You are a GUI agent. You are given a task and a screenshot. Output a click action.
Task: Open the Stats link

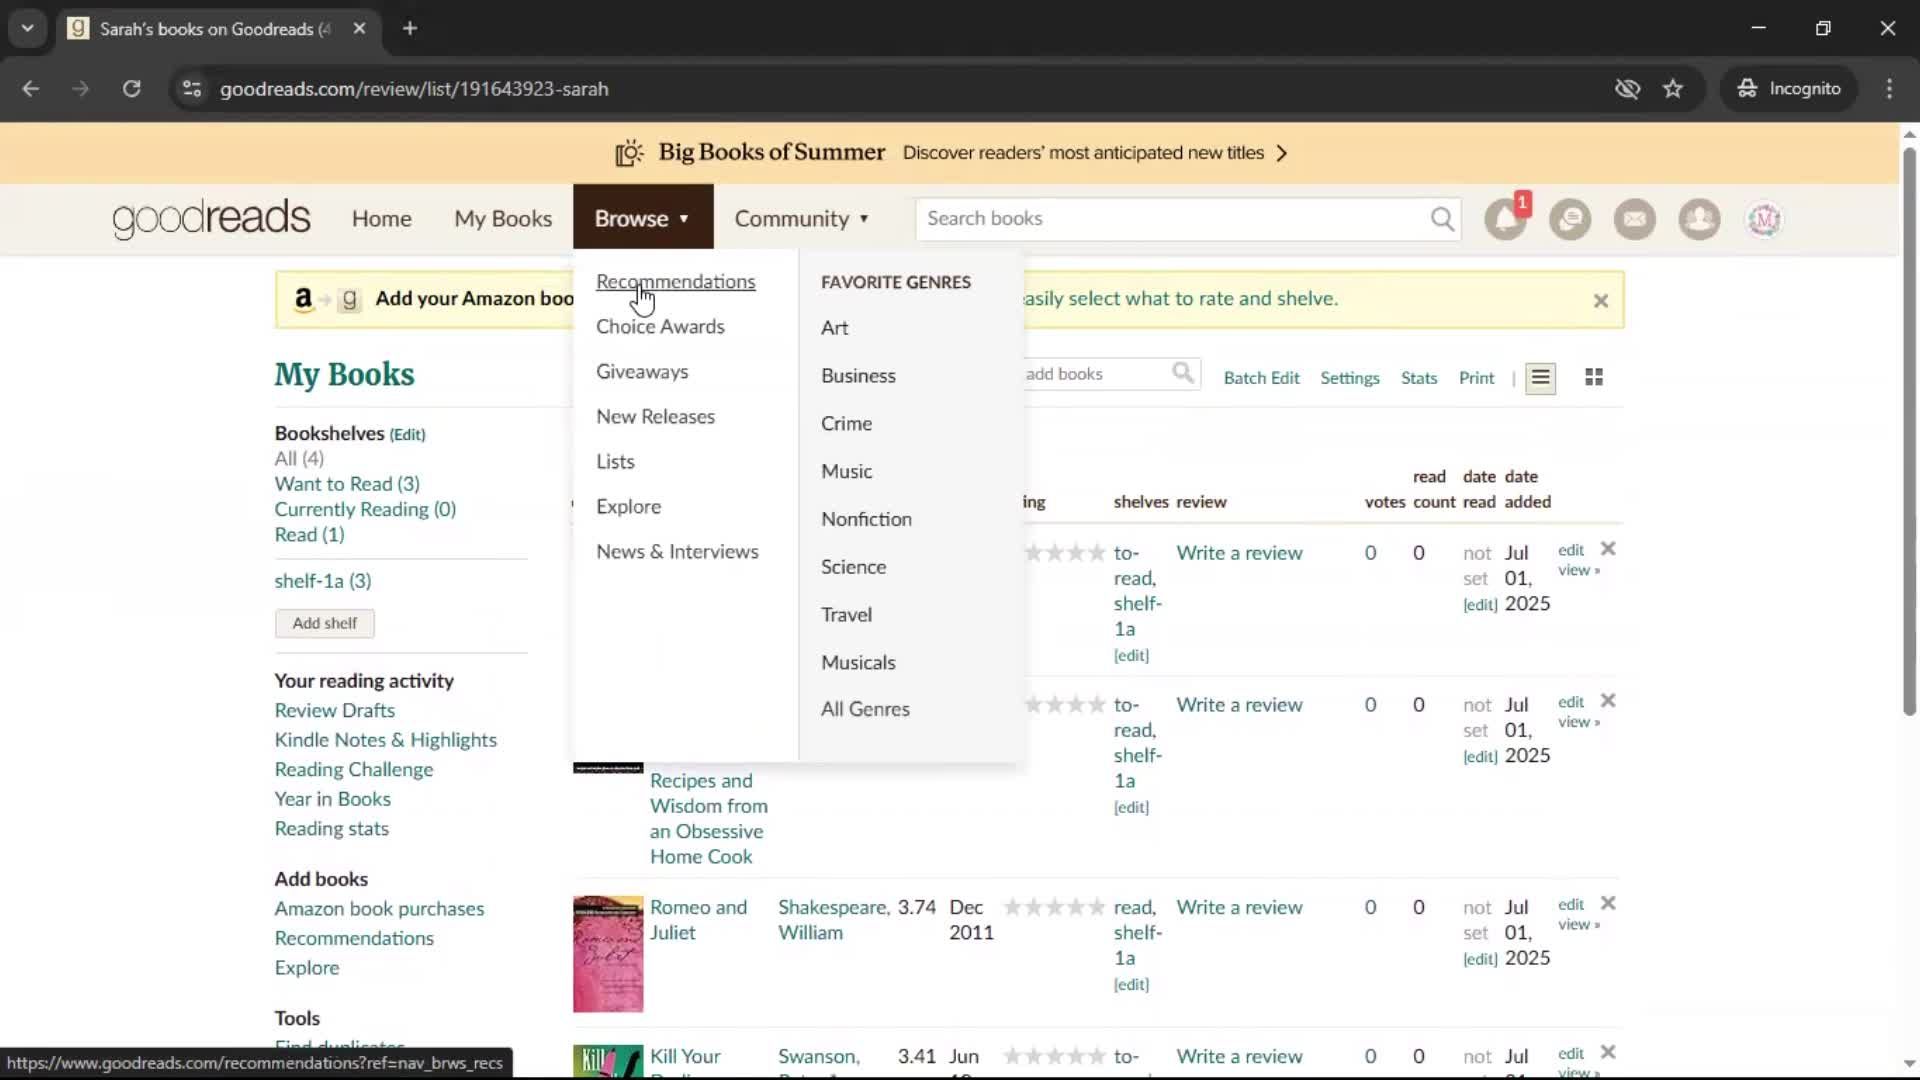[x=1418, y=378]
